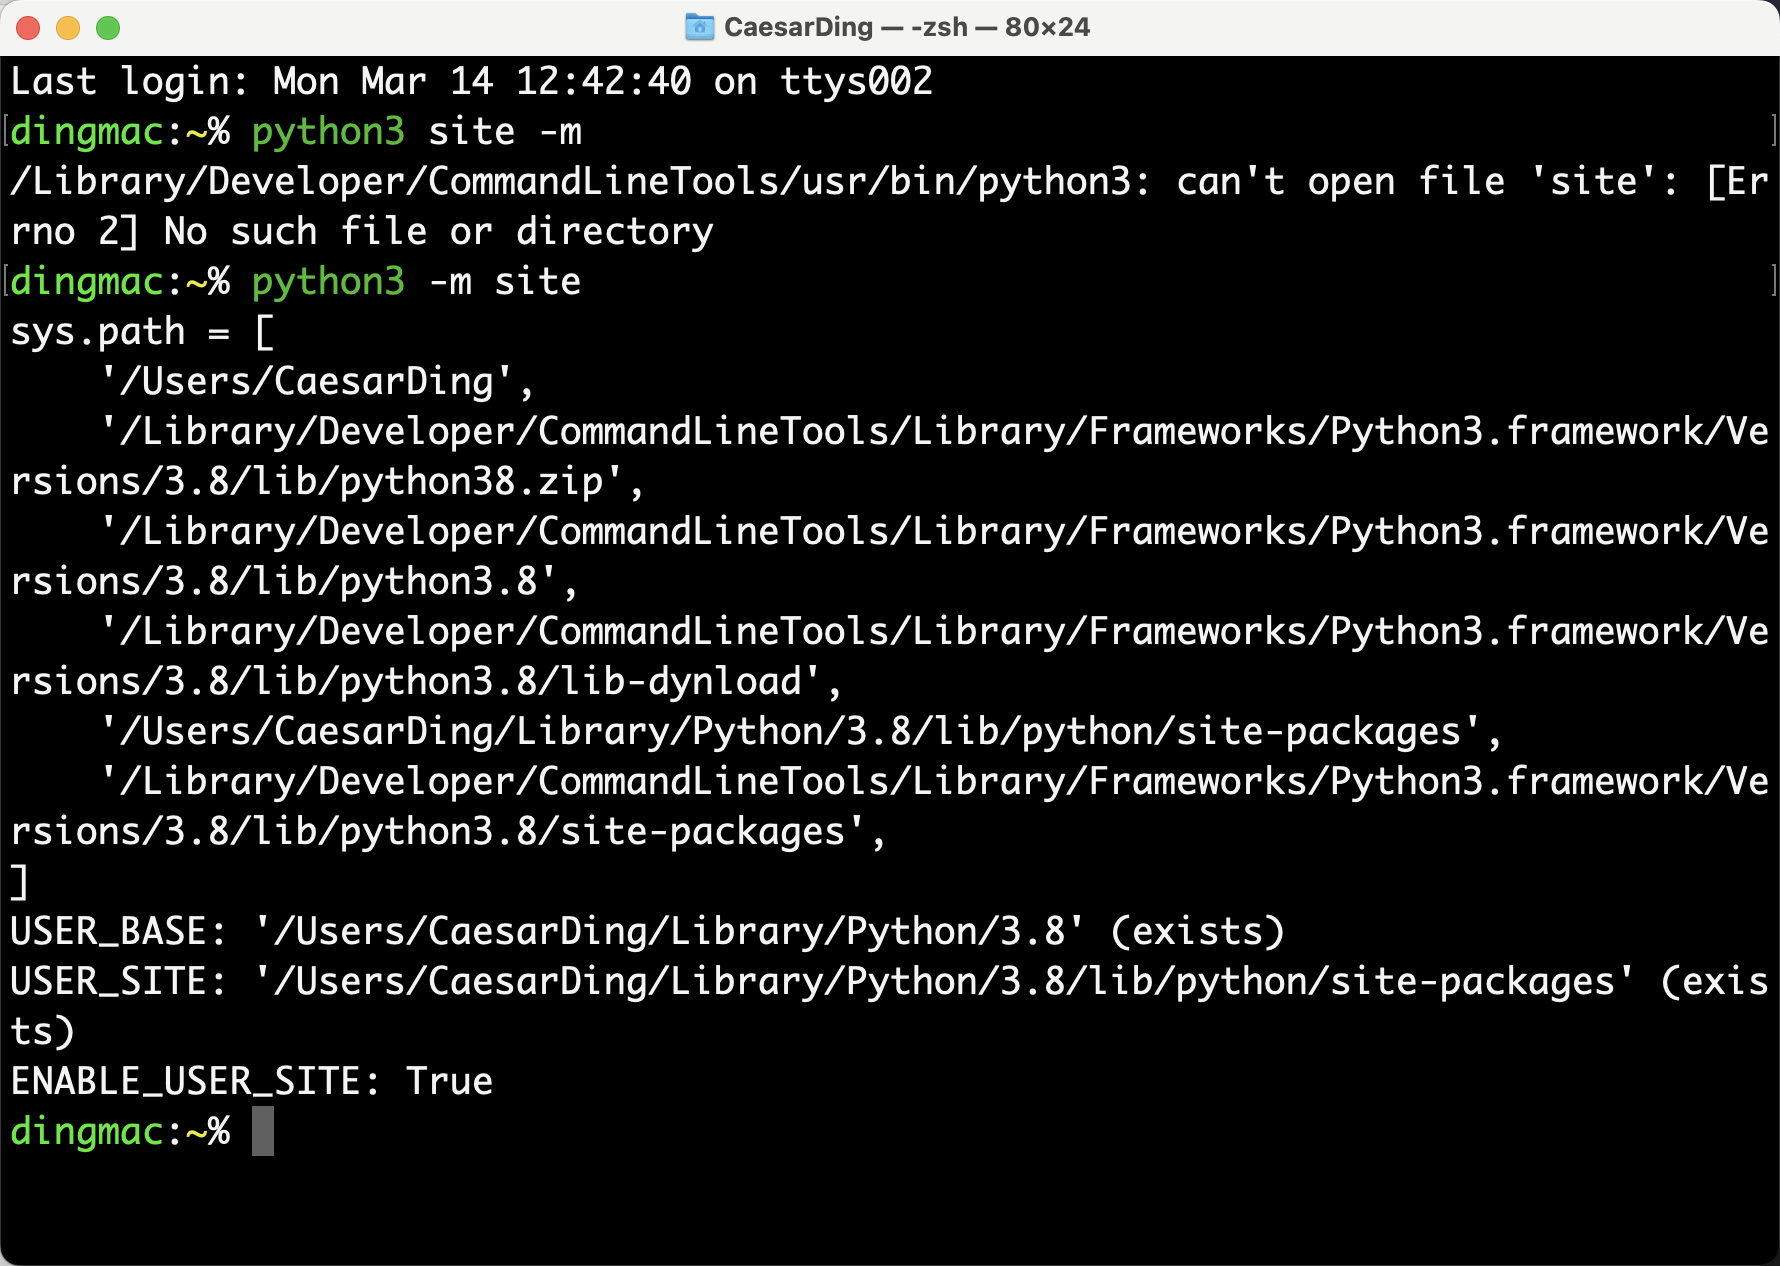Image resolution: width=1780 pixels, height=1266 pixels.
Task: Click the green 'dingmac' prompt at bottom
Action: [x=88, y=1132]
